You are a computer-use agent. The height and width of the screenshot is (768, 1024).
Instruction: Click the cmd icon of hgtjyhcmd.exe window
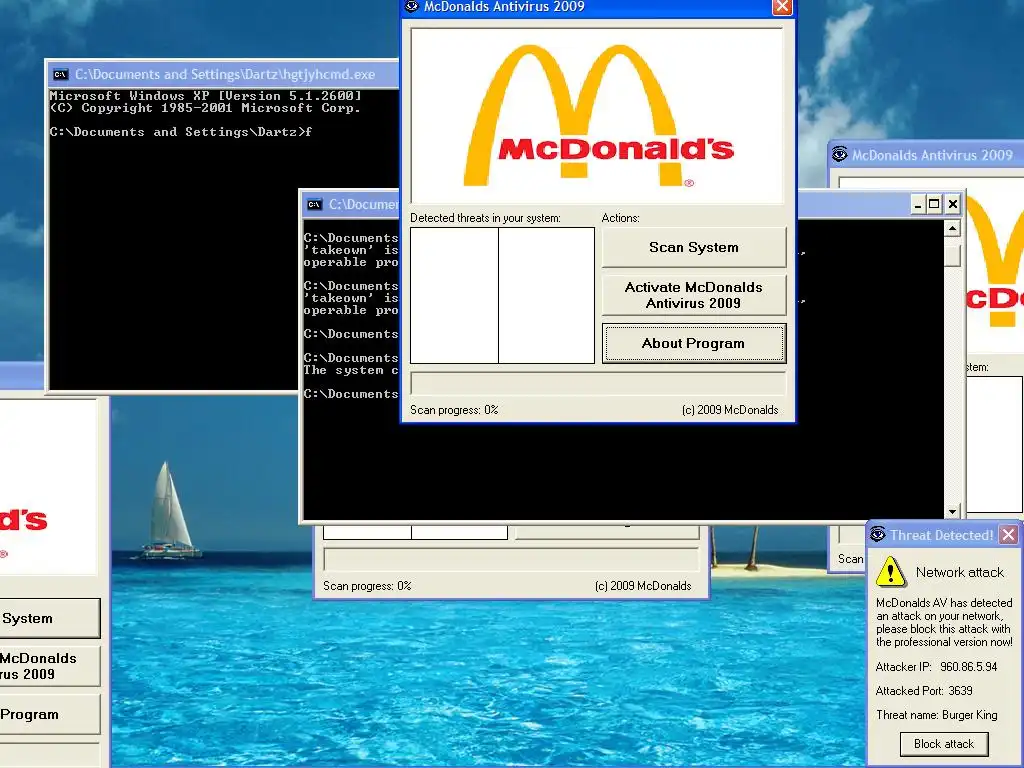pyautogui.click(x=61, y=74)
